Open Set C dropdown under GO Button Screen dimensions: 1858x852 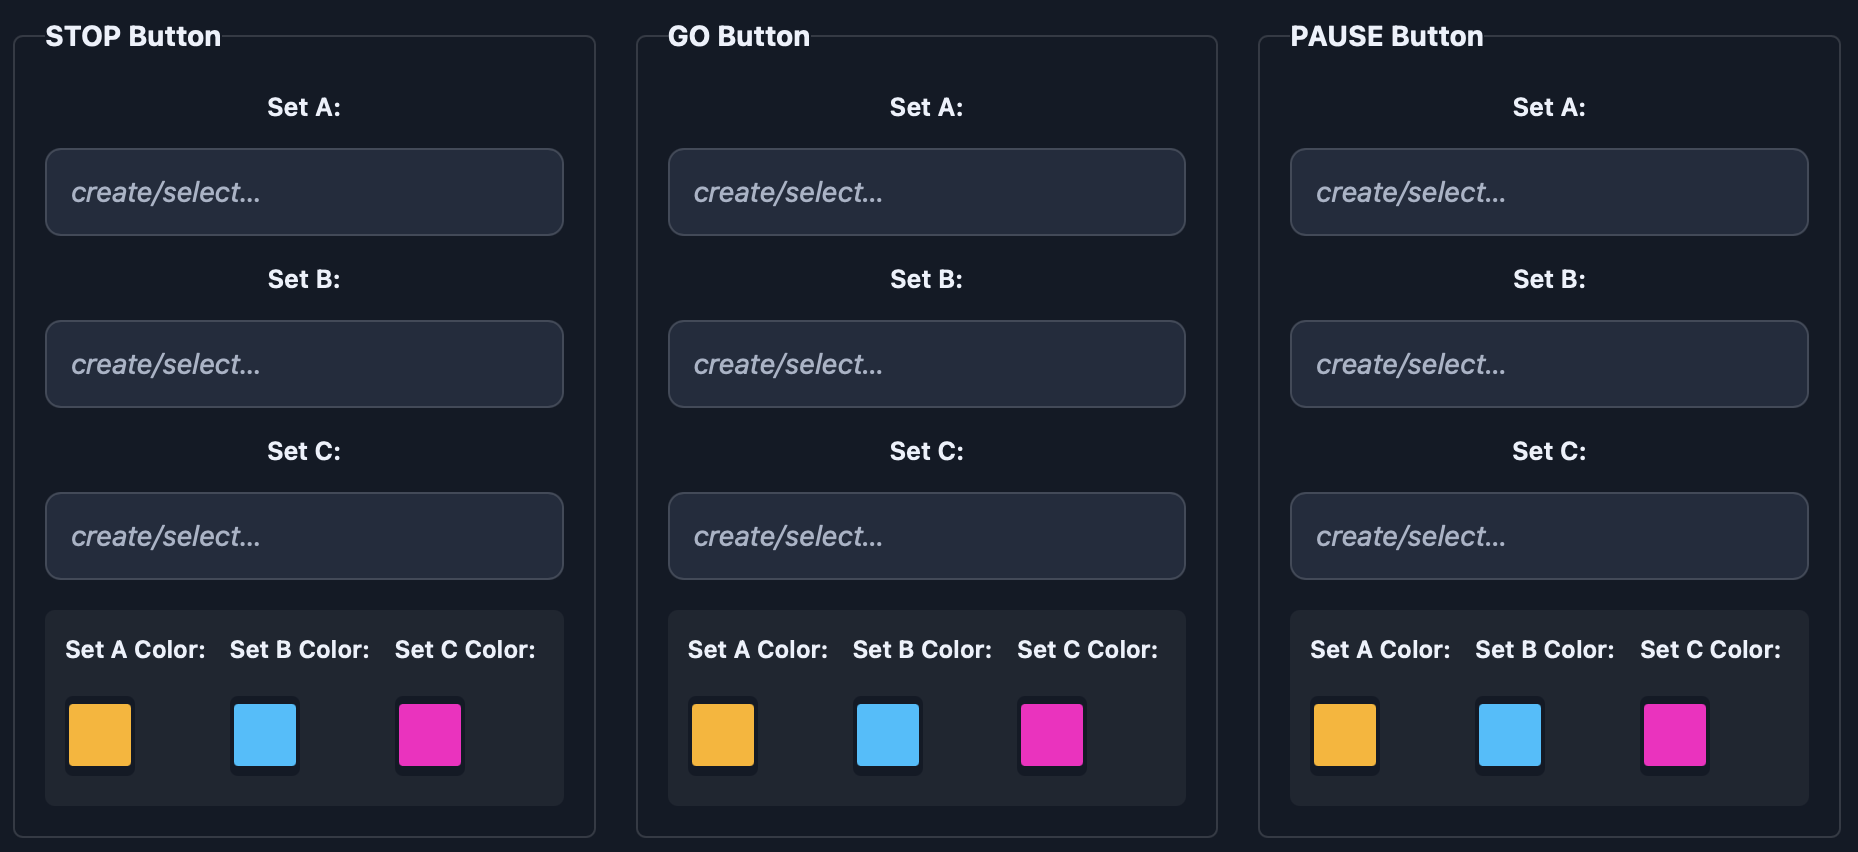[x=926, y=536]
